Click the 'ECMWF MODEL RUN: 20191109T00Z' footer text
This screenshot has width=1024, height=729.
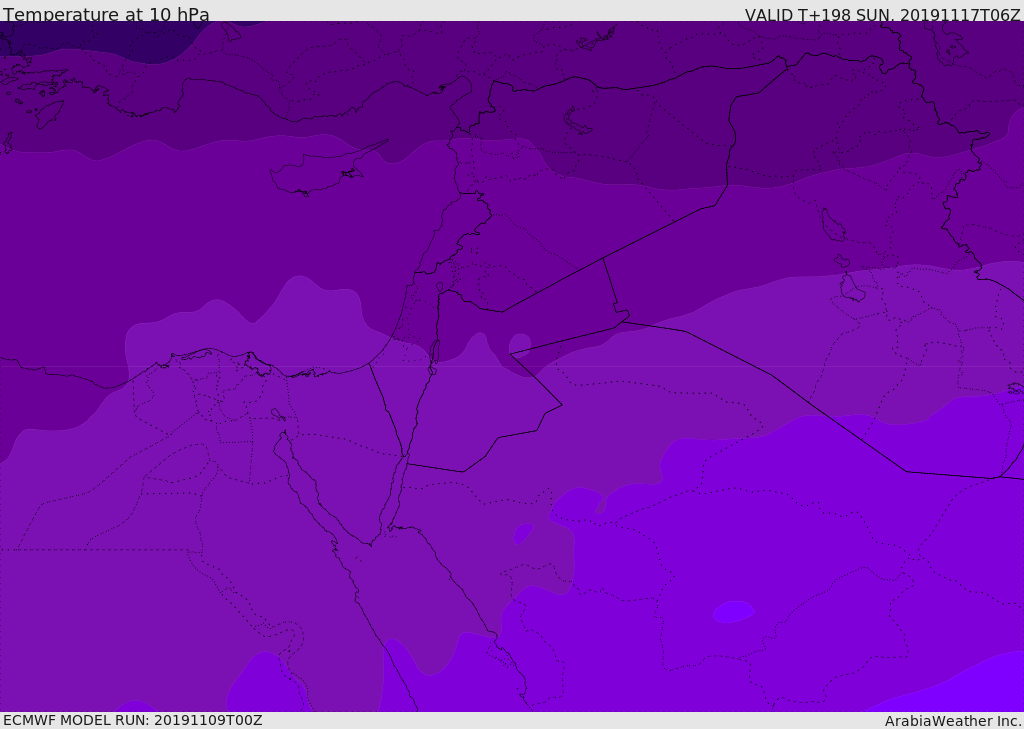click(133, 720)
